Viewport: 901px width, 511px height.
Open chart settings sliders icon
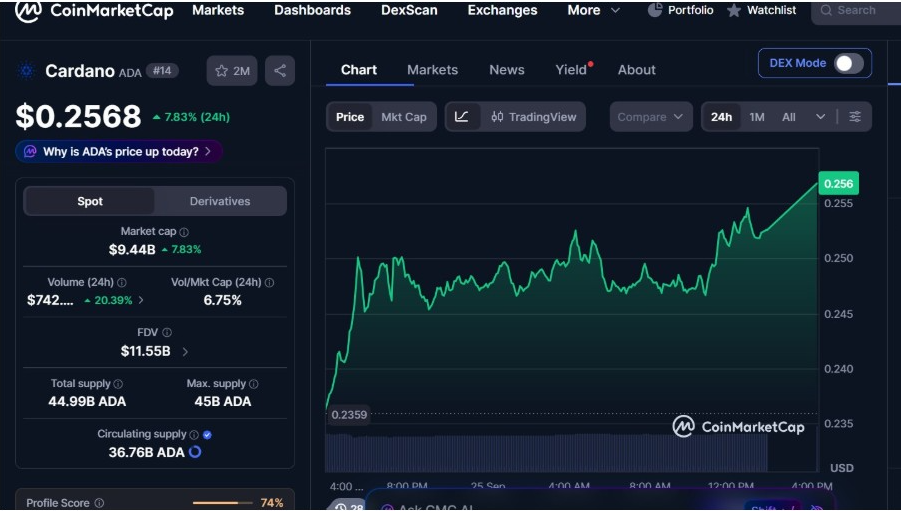pyautogui.click(x=855, y=117)
